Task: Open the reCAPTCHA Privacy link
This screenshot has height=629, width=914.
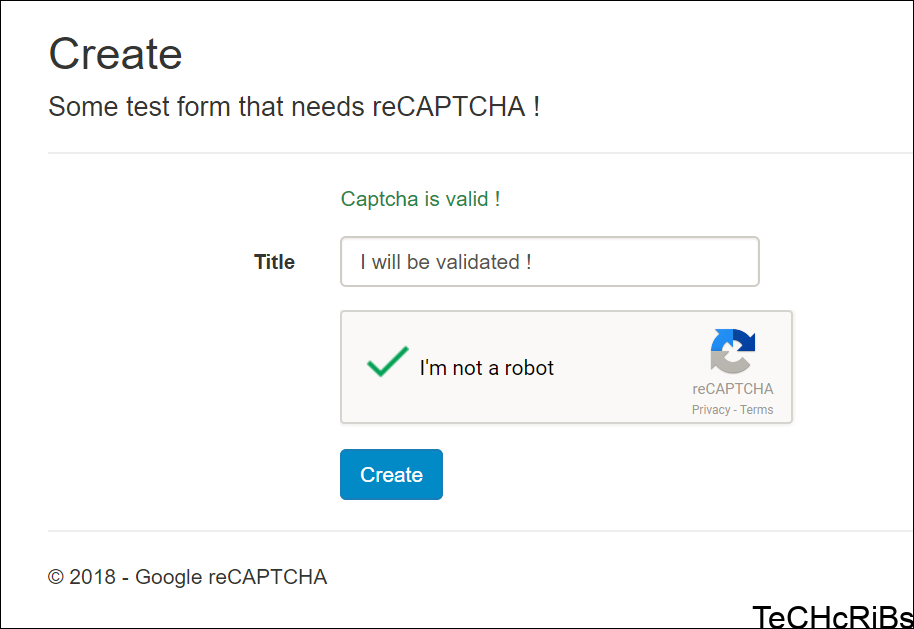Action: pos(711,409)
